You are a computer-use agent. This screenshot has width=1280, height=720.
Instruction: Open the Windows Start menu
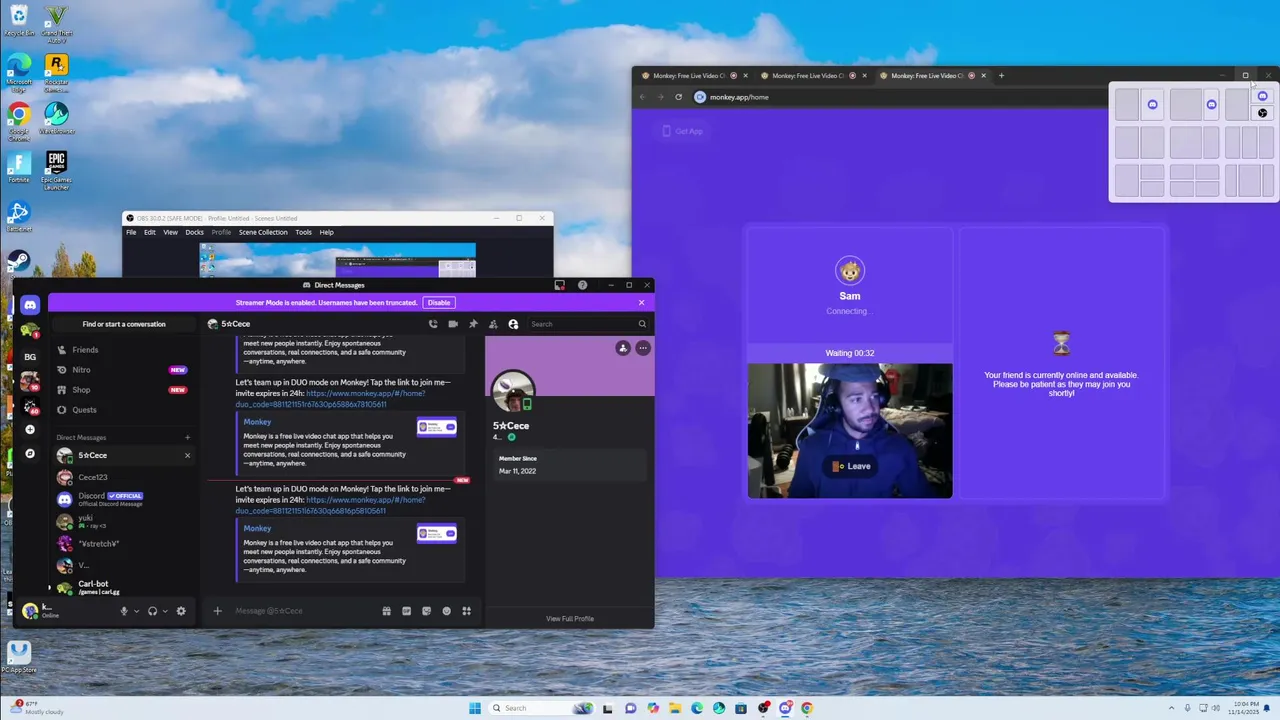pos(475,708)
